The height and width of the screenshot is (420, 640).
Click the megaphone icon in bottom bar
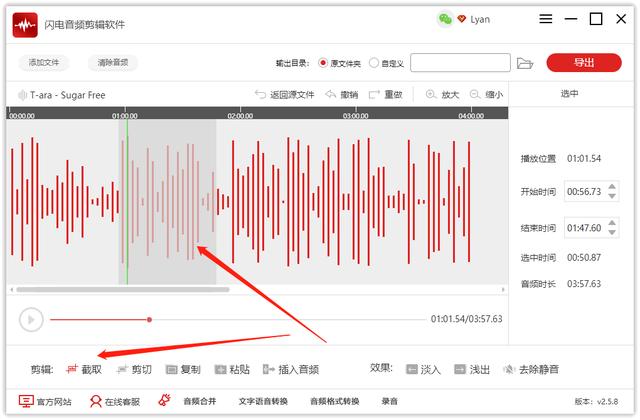(164, 400)
